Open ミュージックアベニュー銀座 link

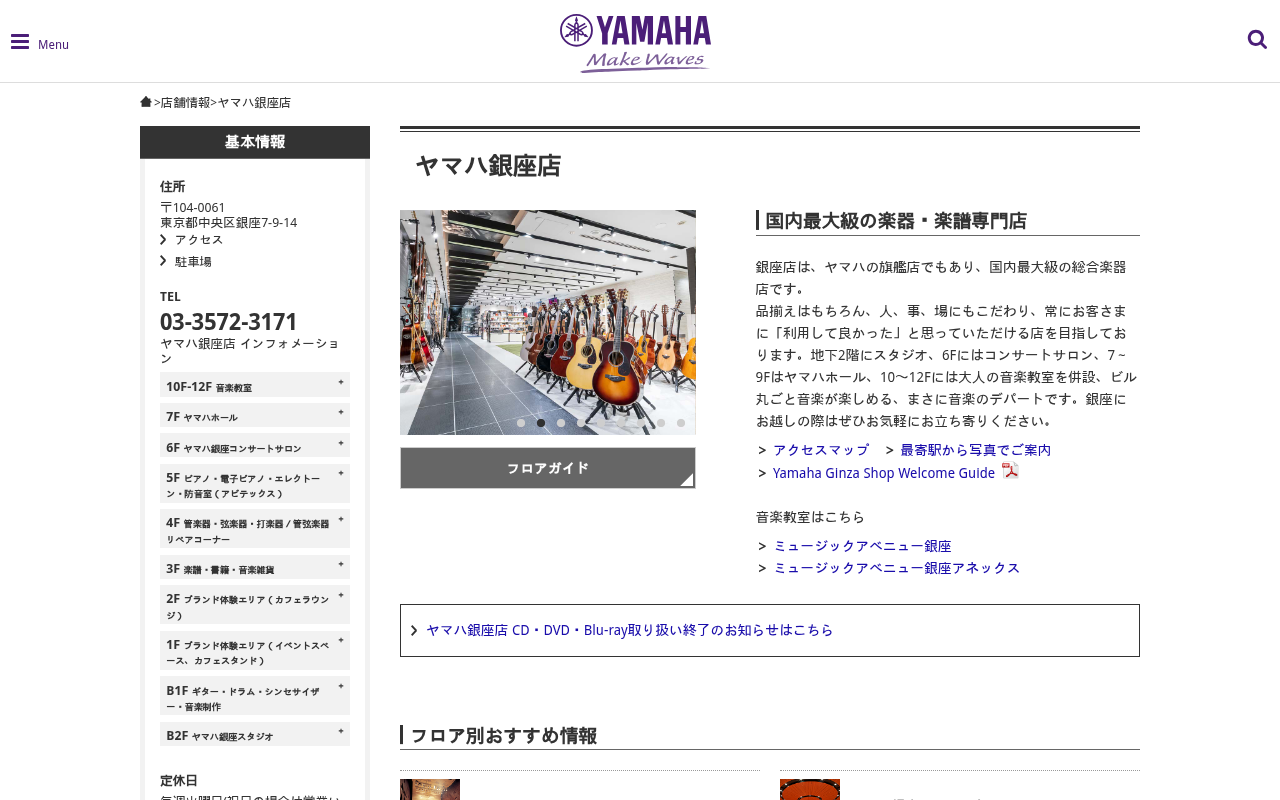coord(863,546)
